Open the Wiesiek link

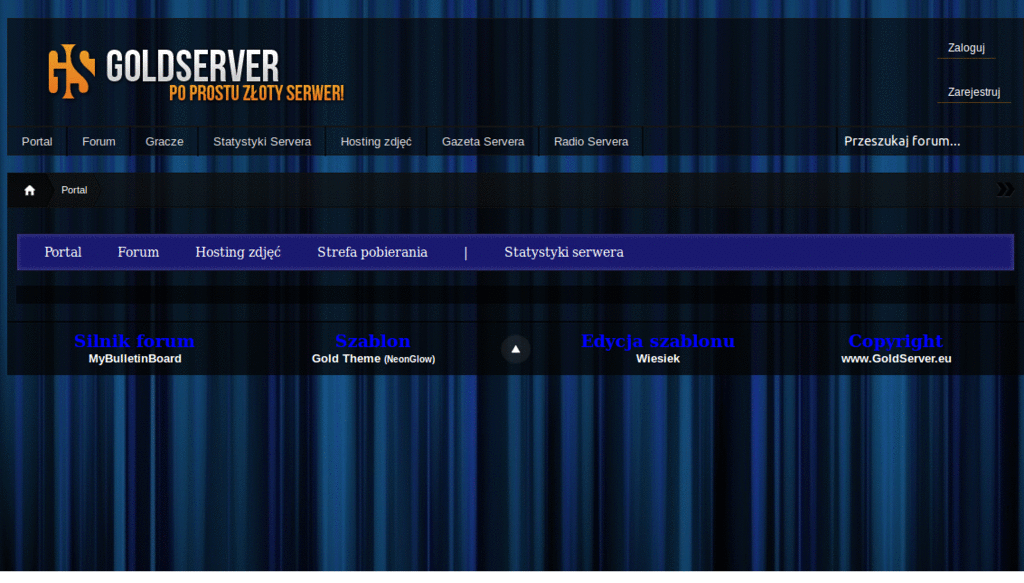[x=658, y=358]
